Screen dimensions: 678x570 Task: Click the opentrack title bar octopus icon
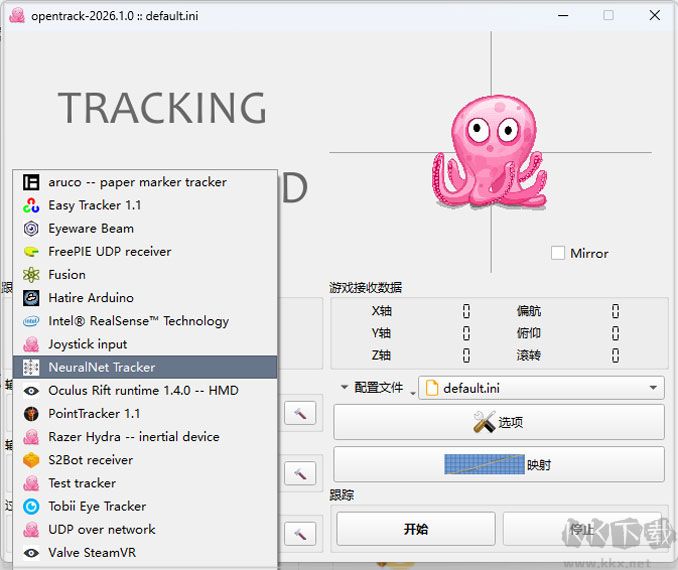tap(17, 16)
